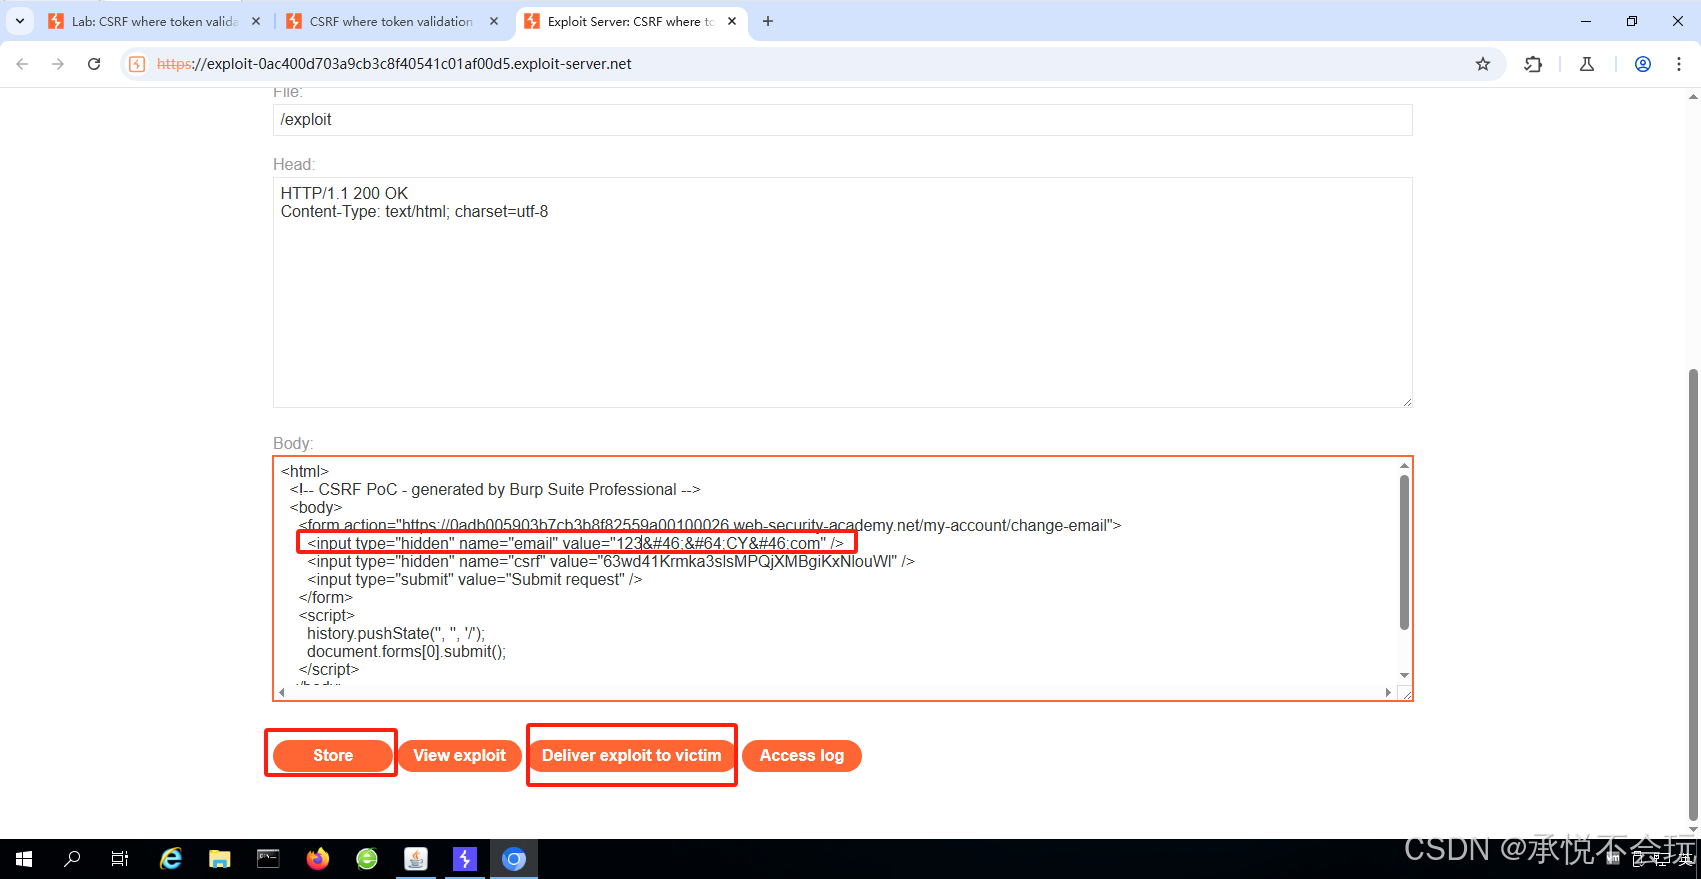Viewport: 1701px width, 879px height.
Task: Launch Firefox from taskbar
Action: 318,859
